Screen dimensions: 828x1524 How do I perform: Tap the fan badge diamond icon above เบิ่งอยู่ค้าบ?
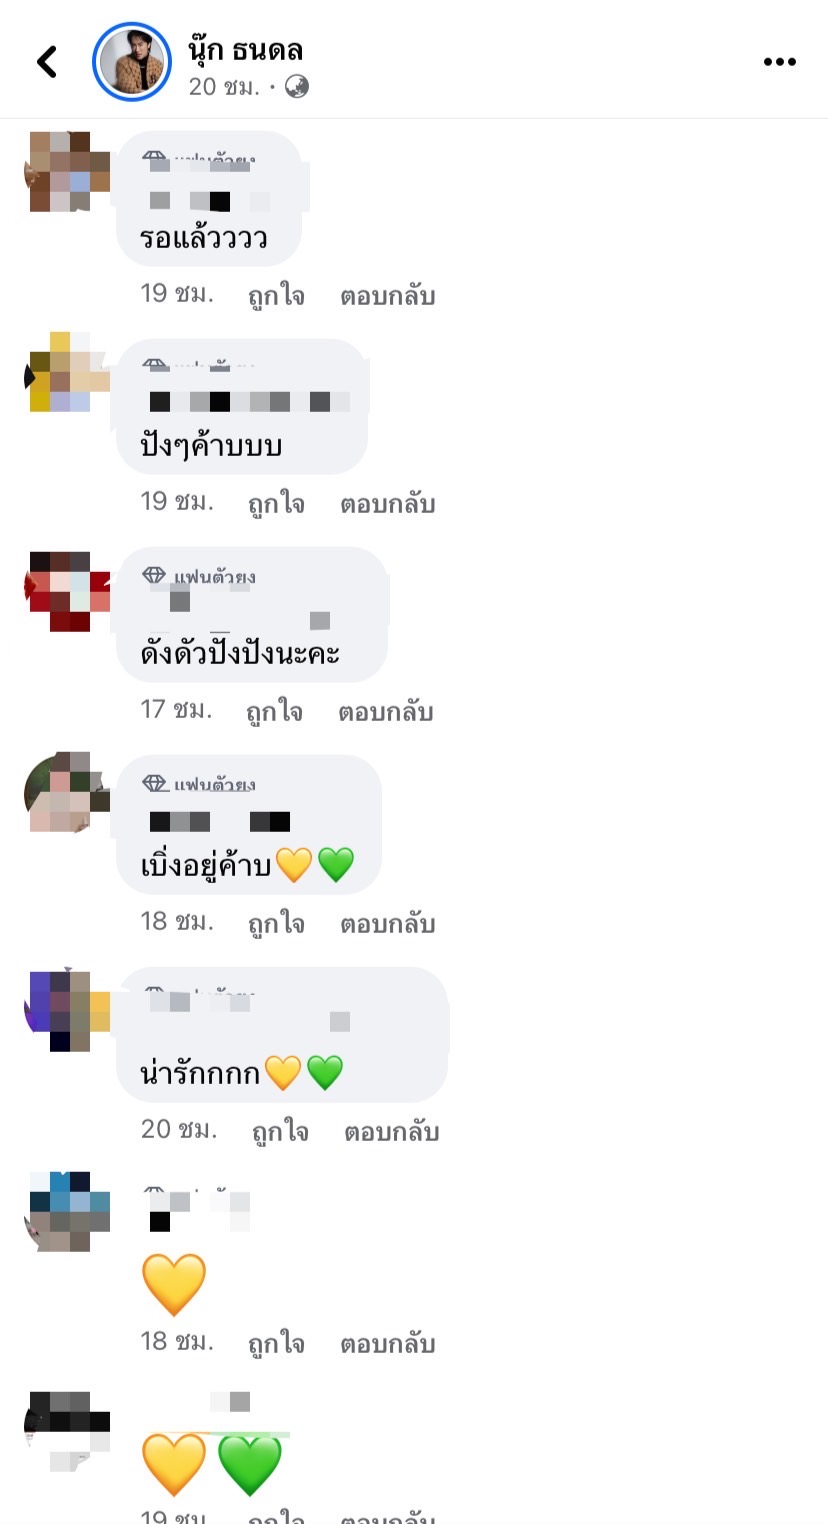pyautogui.click(x=154, y=783)
